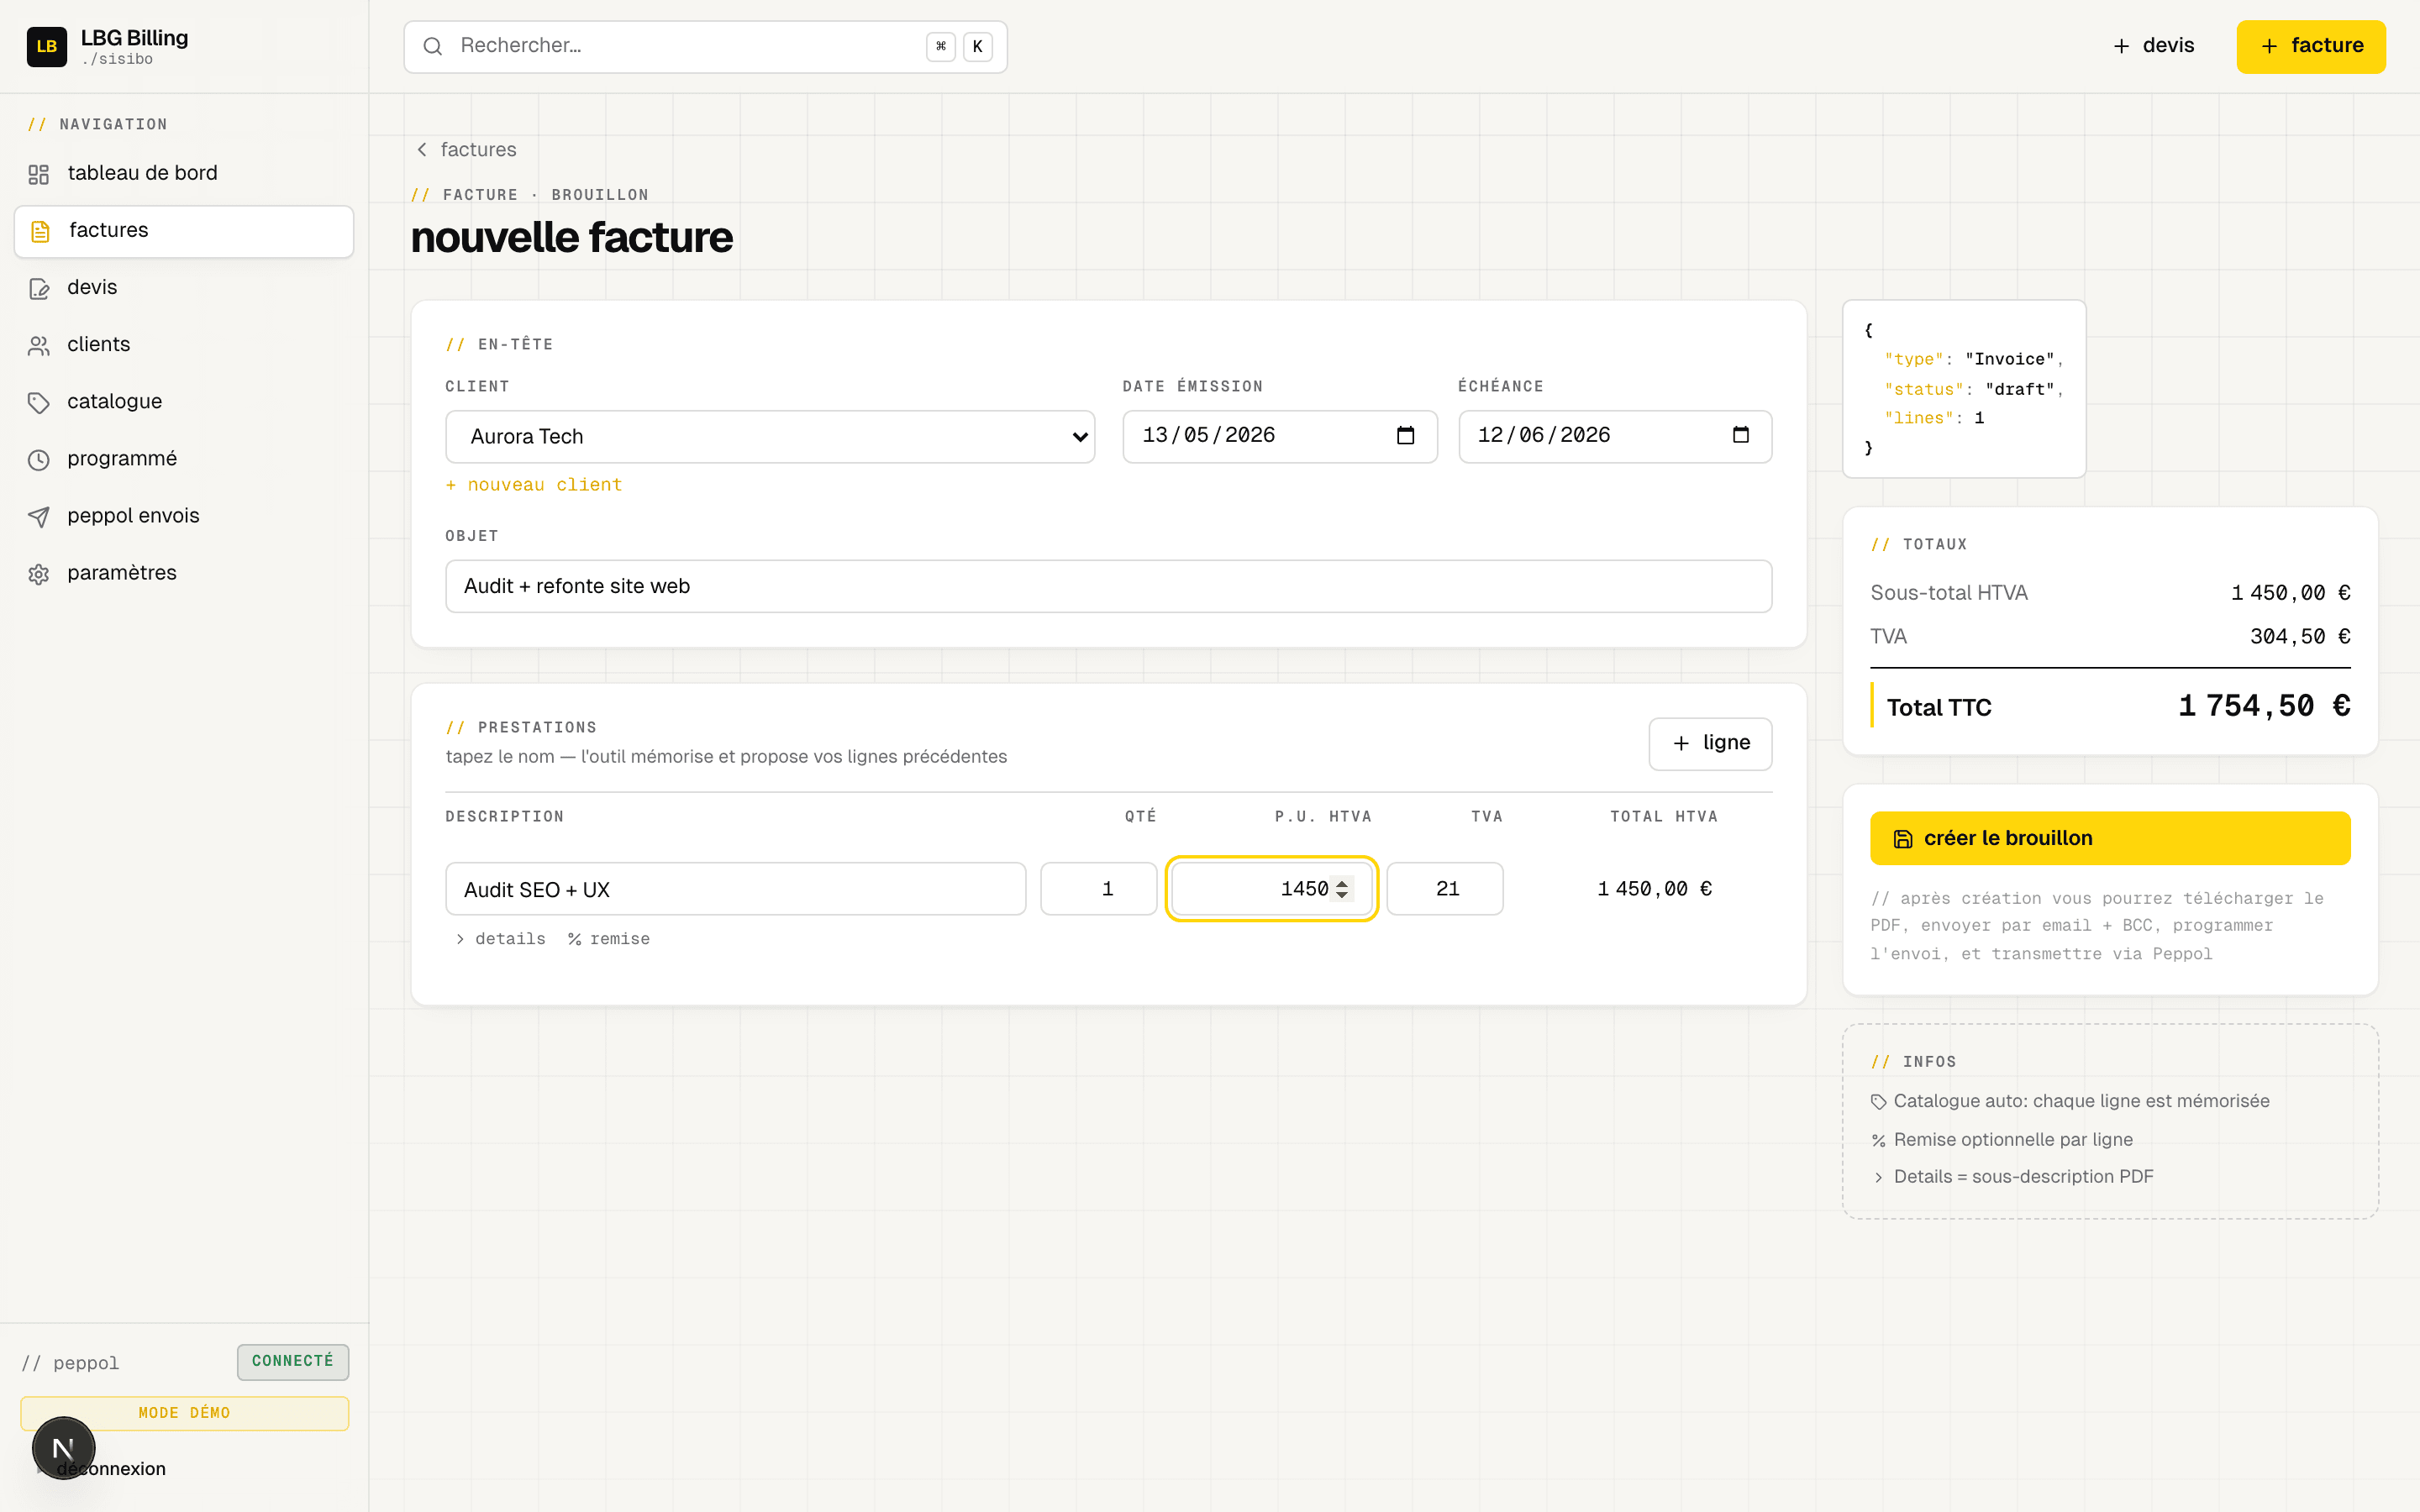Click the programmé clock icon
The width and height of the screenshot is (2420, 1512).
point(38,460)
